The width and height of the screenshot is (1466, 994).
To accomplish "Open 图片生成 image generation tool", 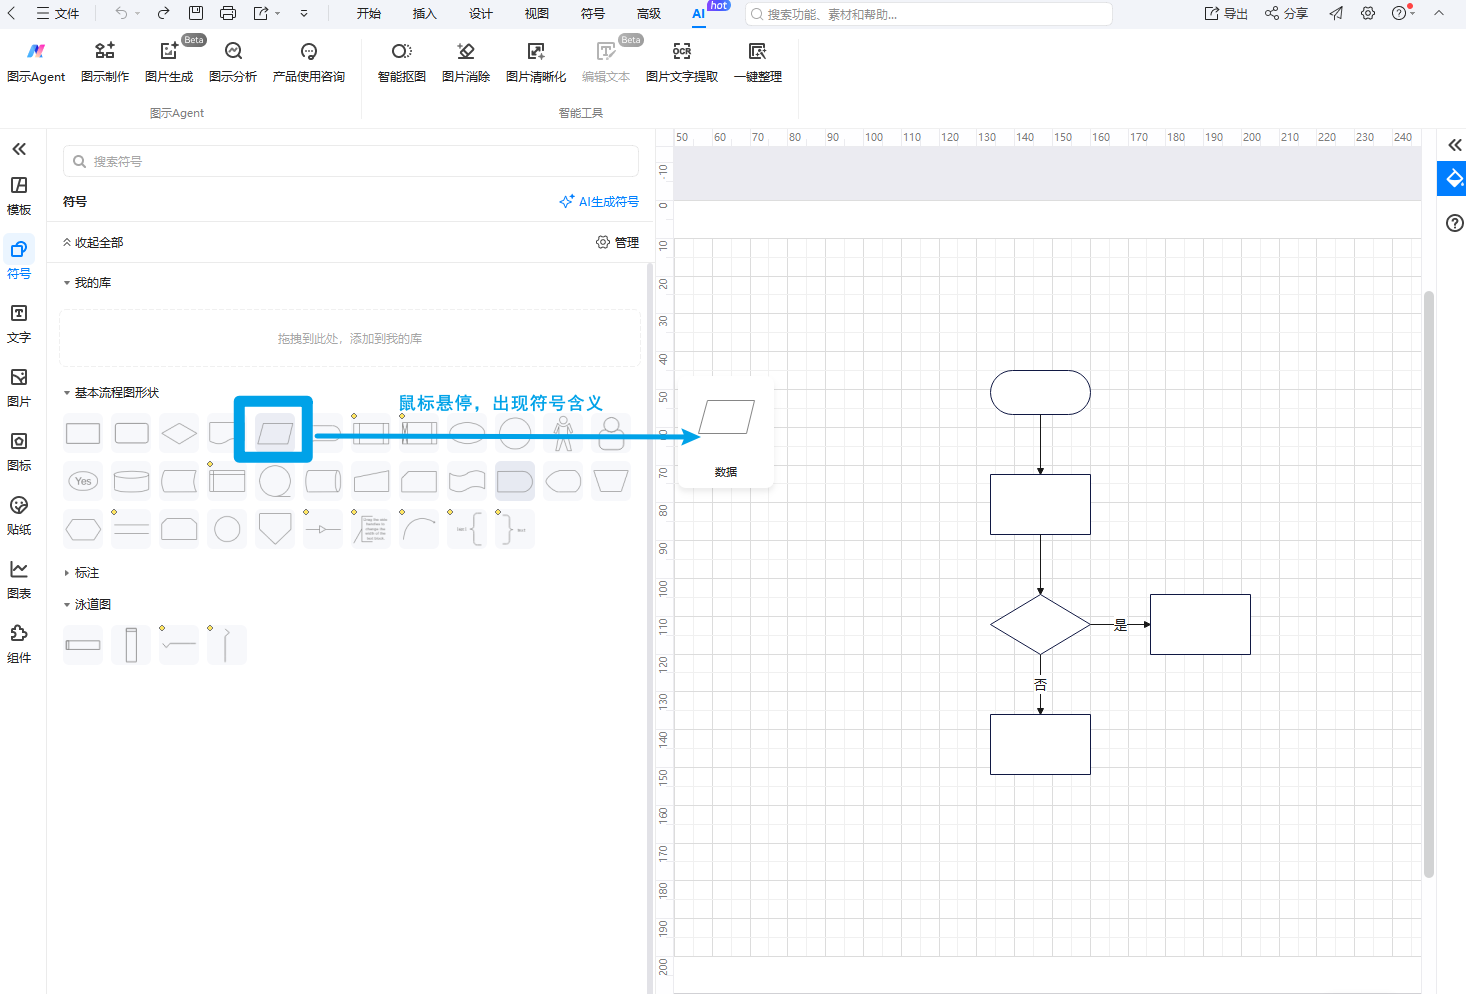I will tap(169, 62).
